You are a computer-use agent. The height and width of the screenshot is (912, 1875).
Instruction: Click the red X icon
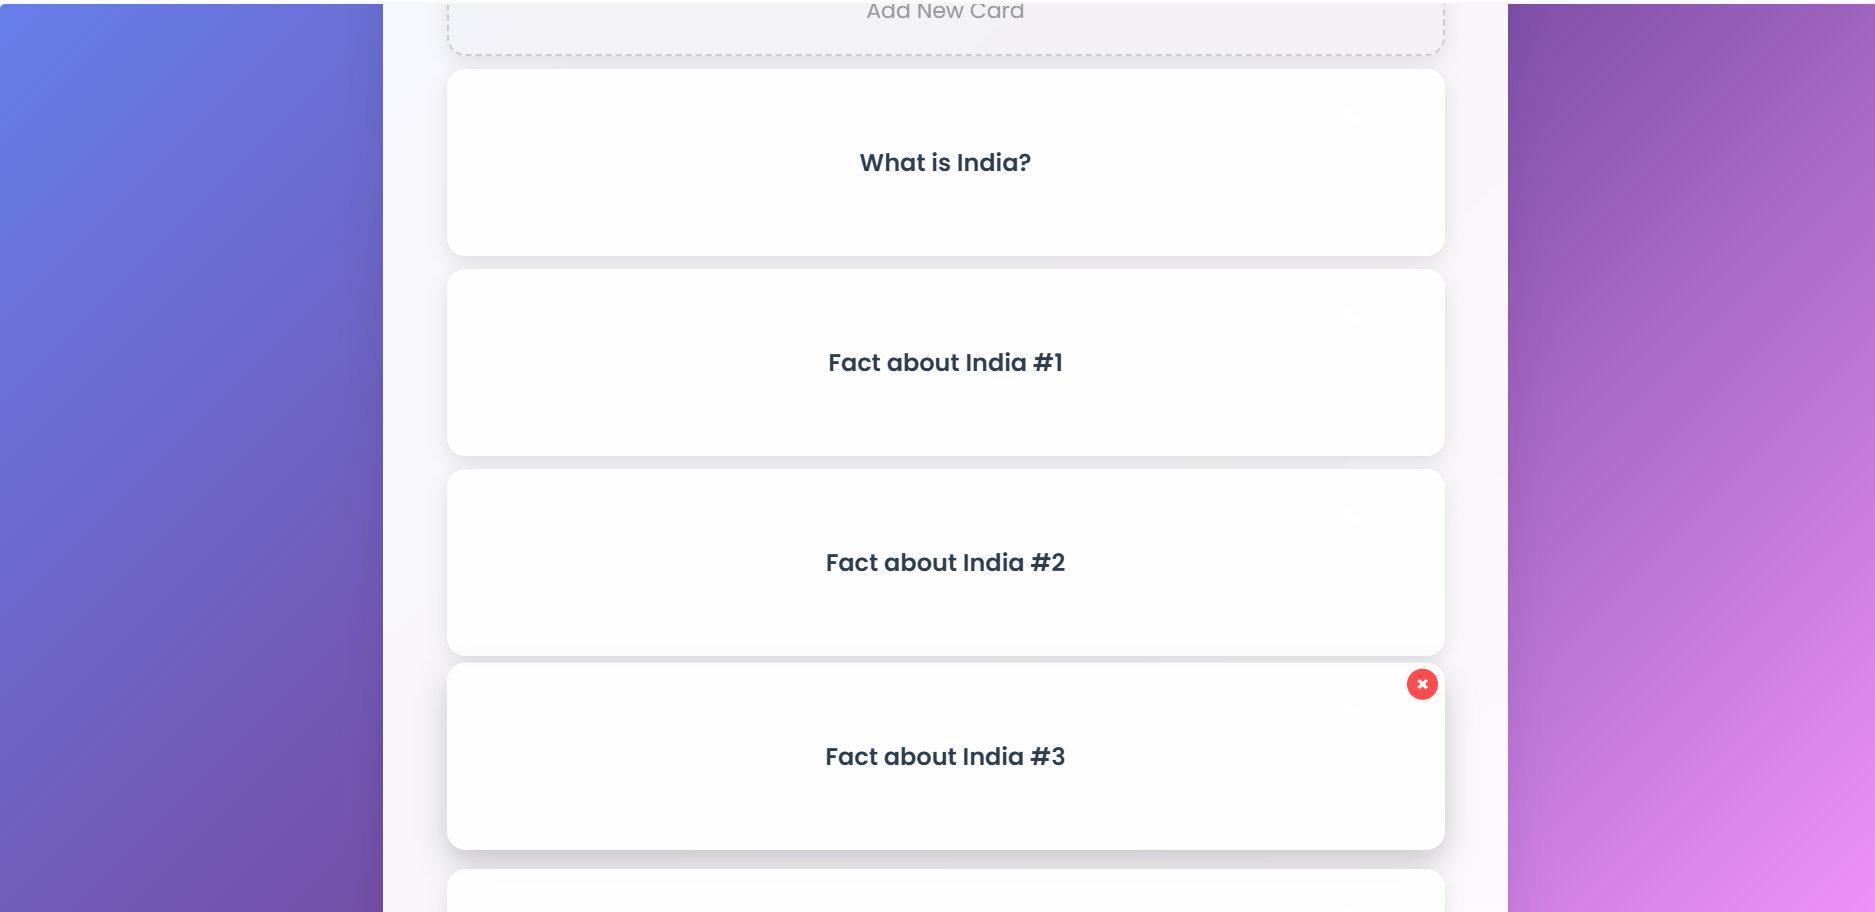[x=1421, y=684]
